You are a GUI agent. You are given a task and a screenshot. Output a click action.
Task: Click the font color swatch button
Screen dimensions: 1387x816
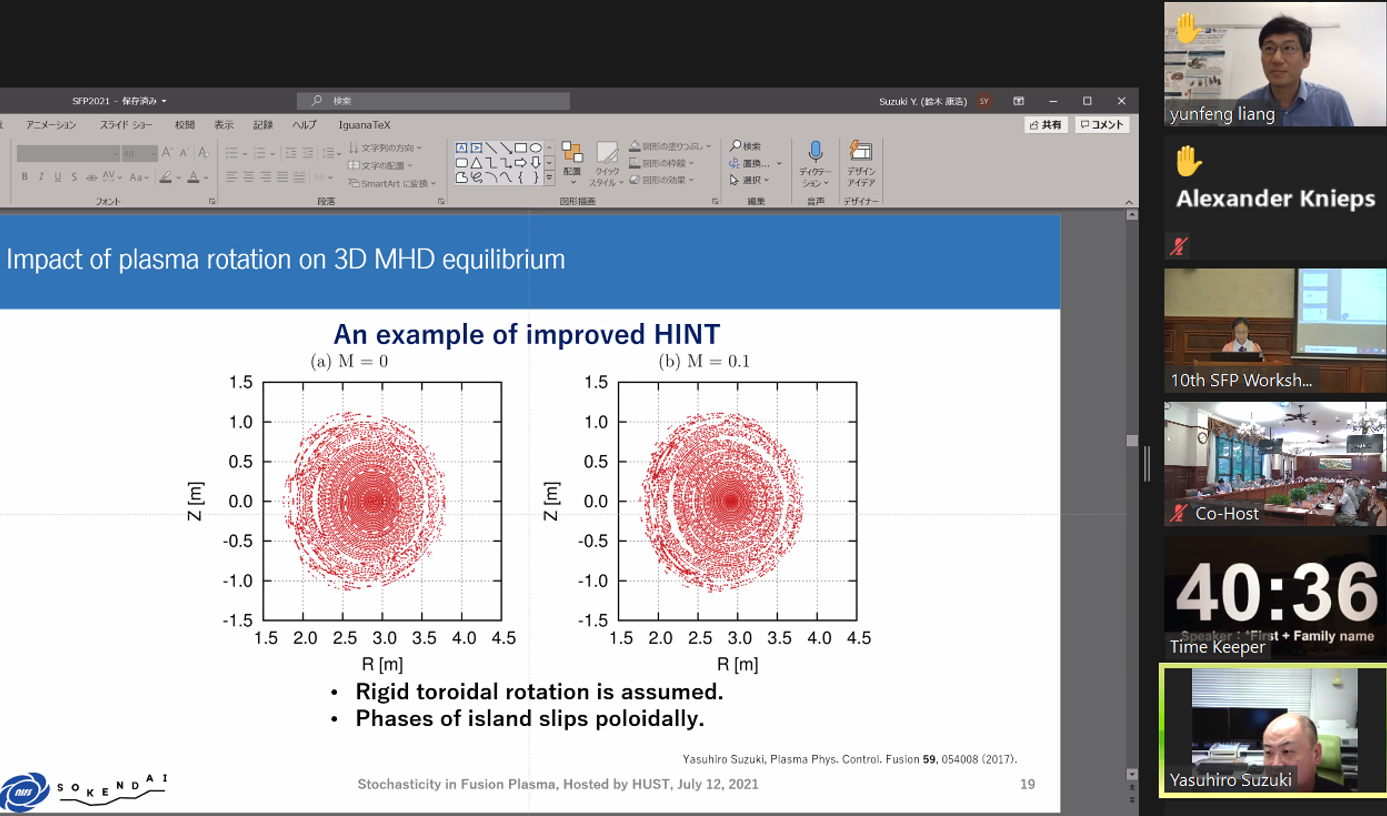(193, 177)
